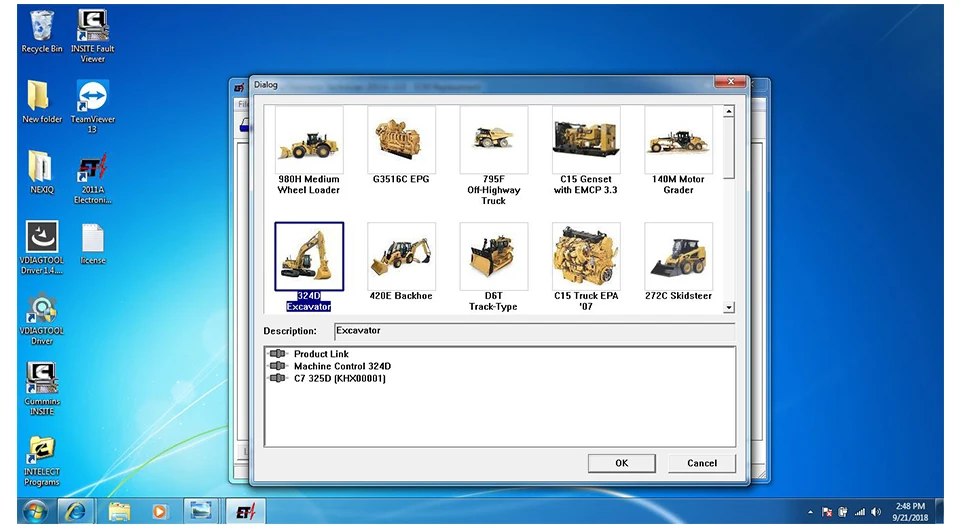Switch to the ET taskbar application
The width and height of the screenshot is (960, 531).
click(245, 511)
